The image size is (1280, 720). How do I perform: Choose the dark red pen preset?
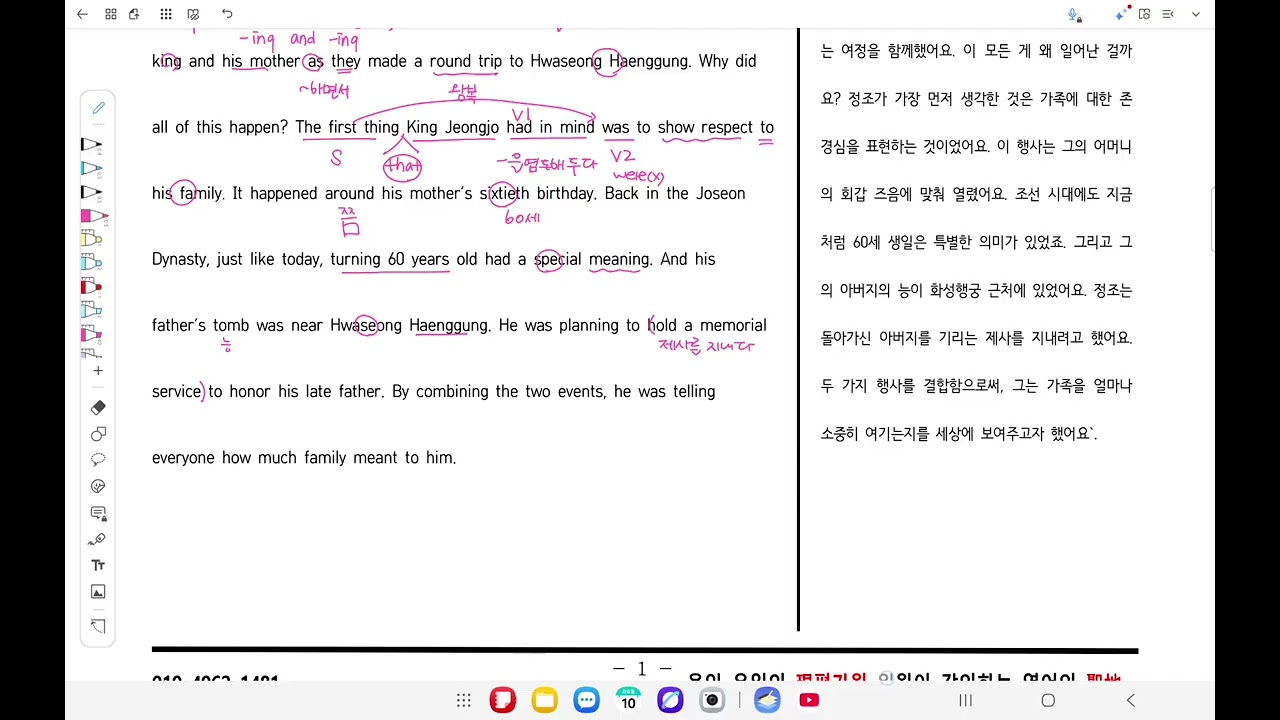click(x=92, y=287)
